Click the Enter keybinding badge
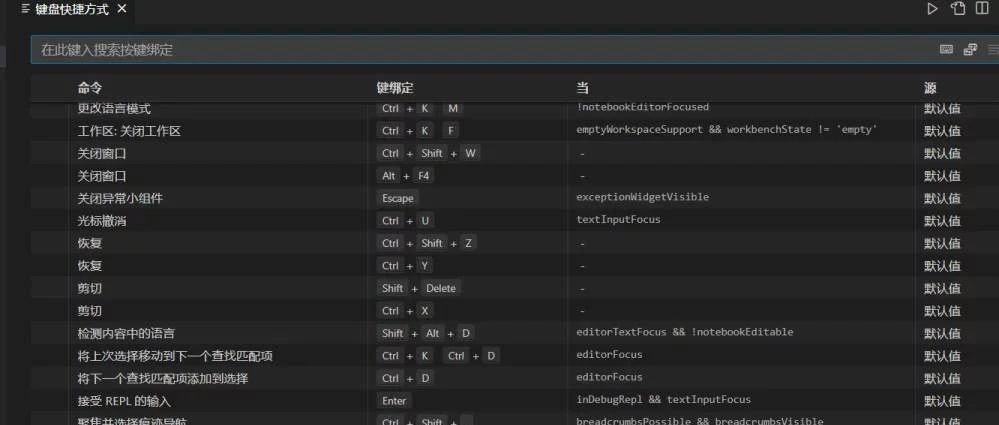The image size is (999, 425). [394, 401]
